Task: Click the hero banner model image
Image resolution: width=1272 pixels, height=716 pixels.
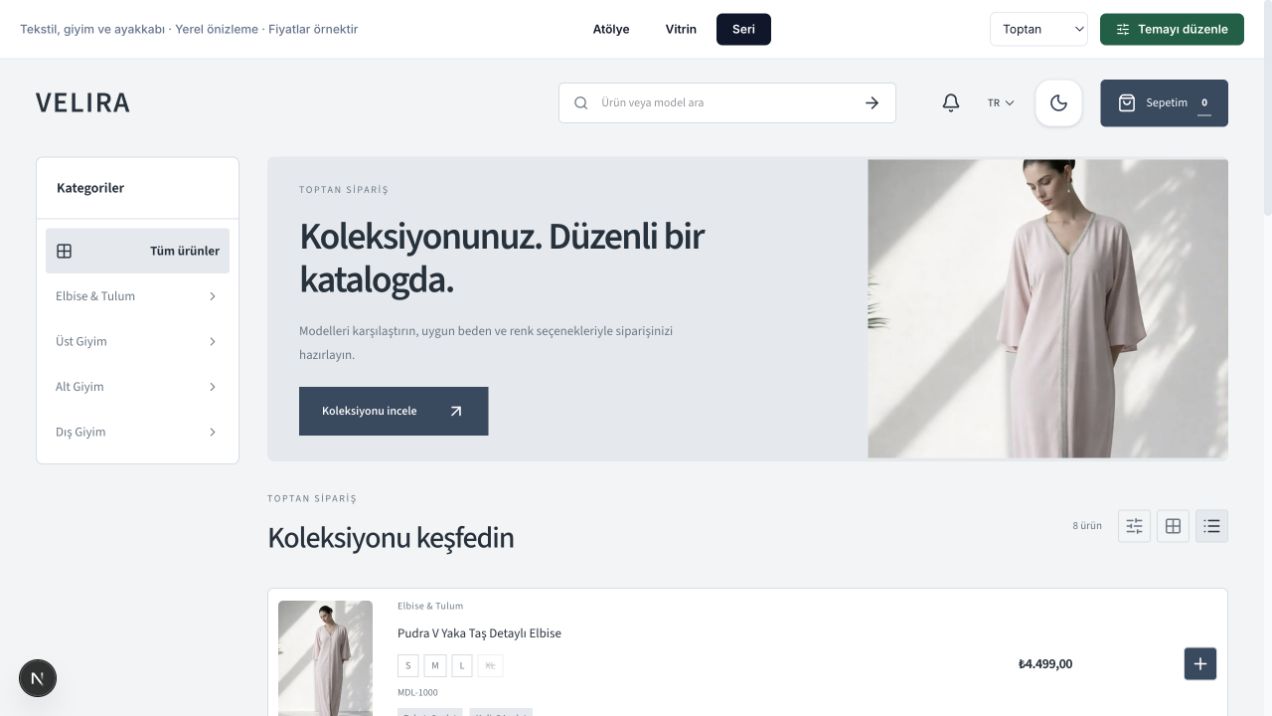Action: coord(1047,309)
